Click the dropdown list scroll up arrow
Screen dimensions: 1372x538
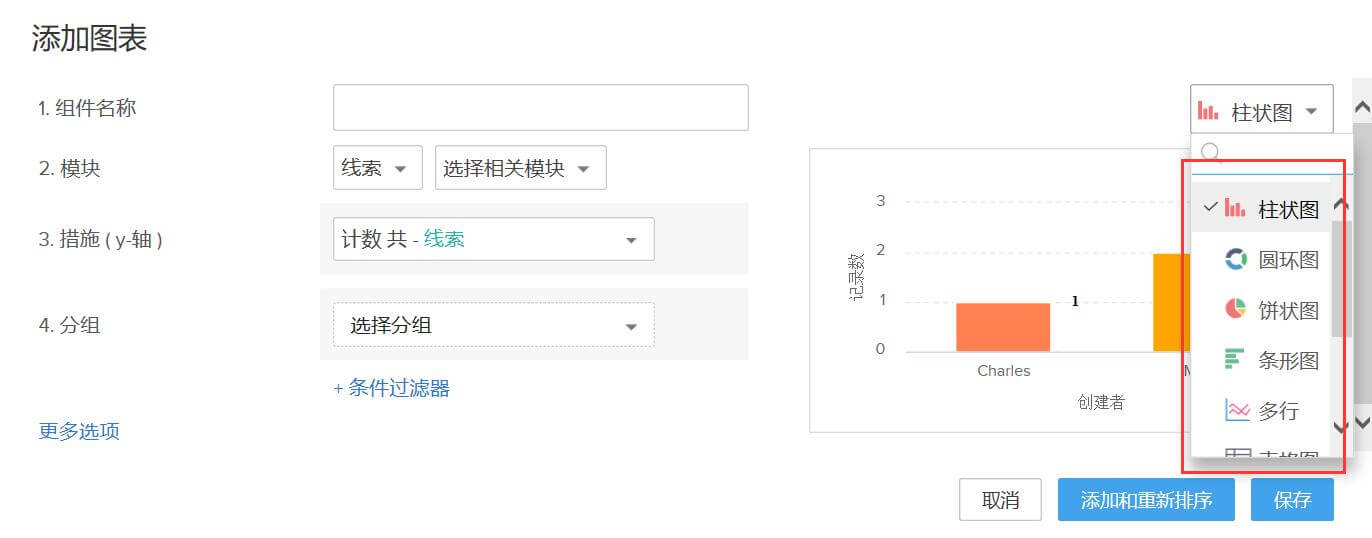point(1340,206)
